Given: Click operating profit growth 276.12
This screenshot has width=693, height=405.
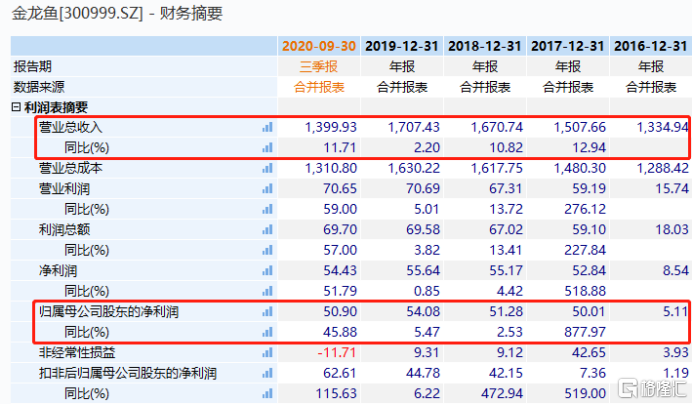Looking at the screenshot, I should point(585,209).
